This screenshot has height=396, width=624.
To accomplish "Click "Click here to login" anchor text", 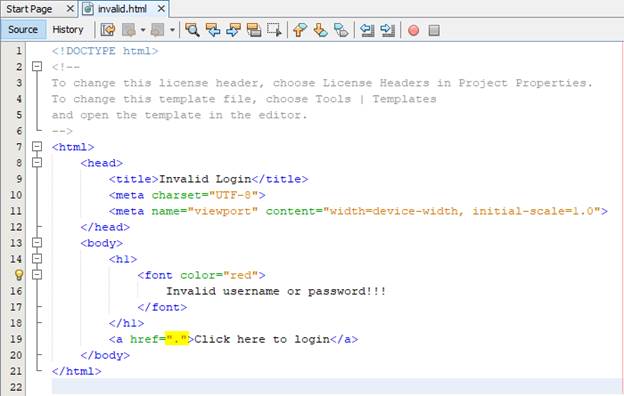I will point(262,339).
